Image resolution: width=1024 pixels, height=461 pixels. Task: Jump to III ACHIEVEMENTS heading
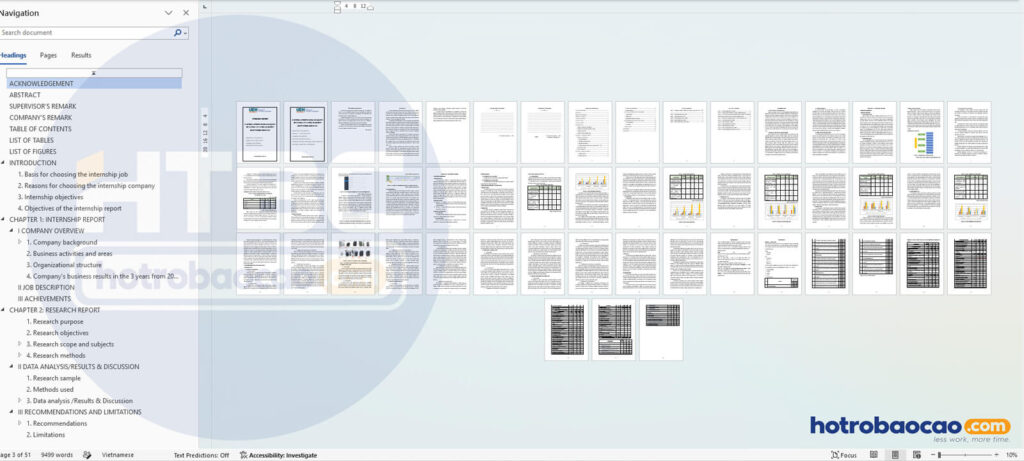pyautogui.click(x=44, y=299)
